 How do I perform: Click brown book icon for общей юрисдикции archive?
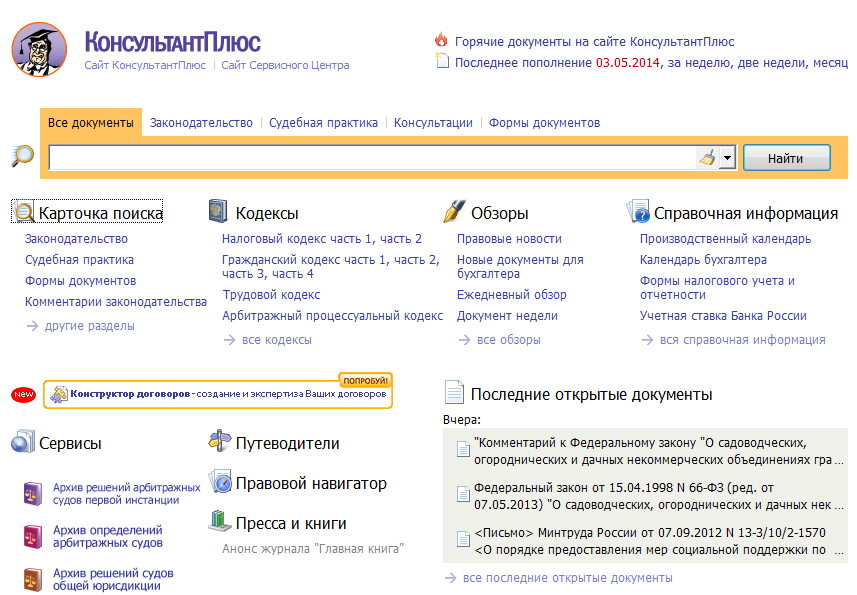click(x=33, y=579)
